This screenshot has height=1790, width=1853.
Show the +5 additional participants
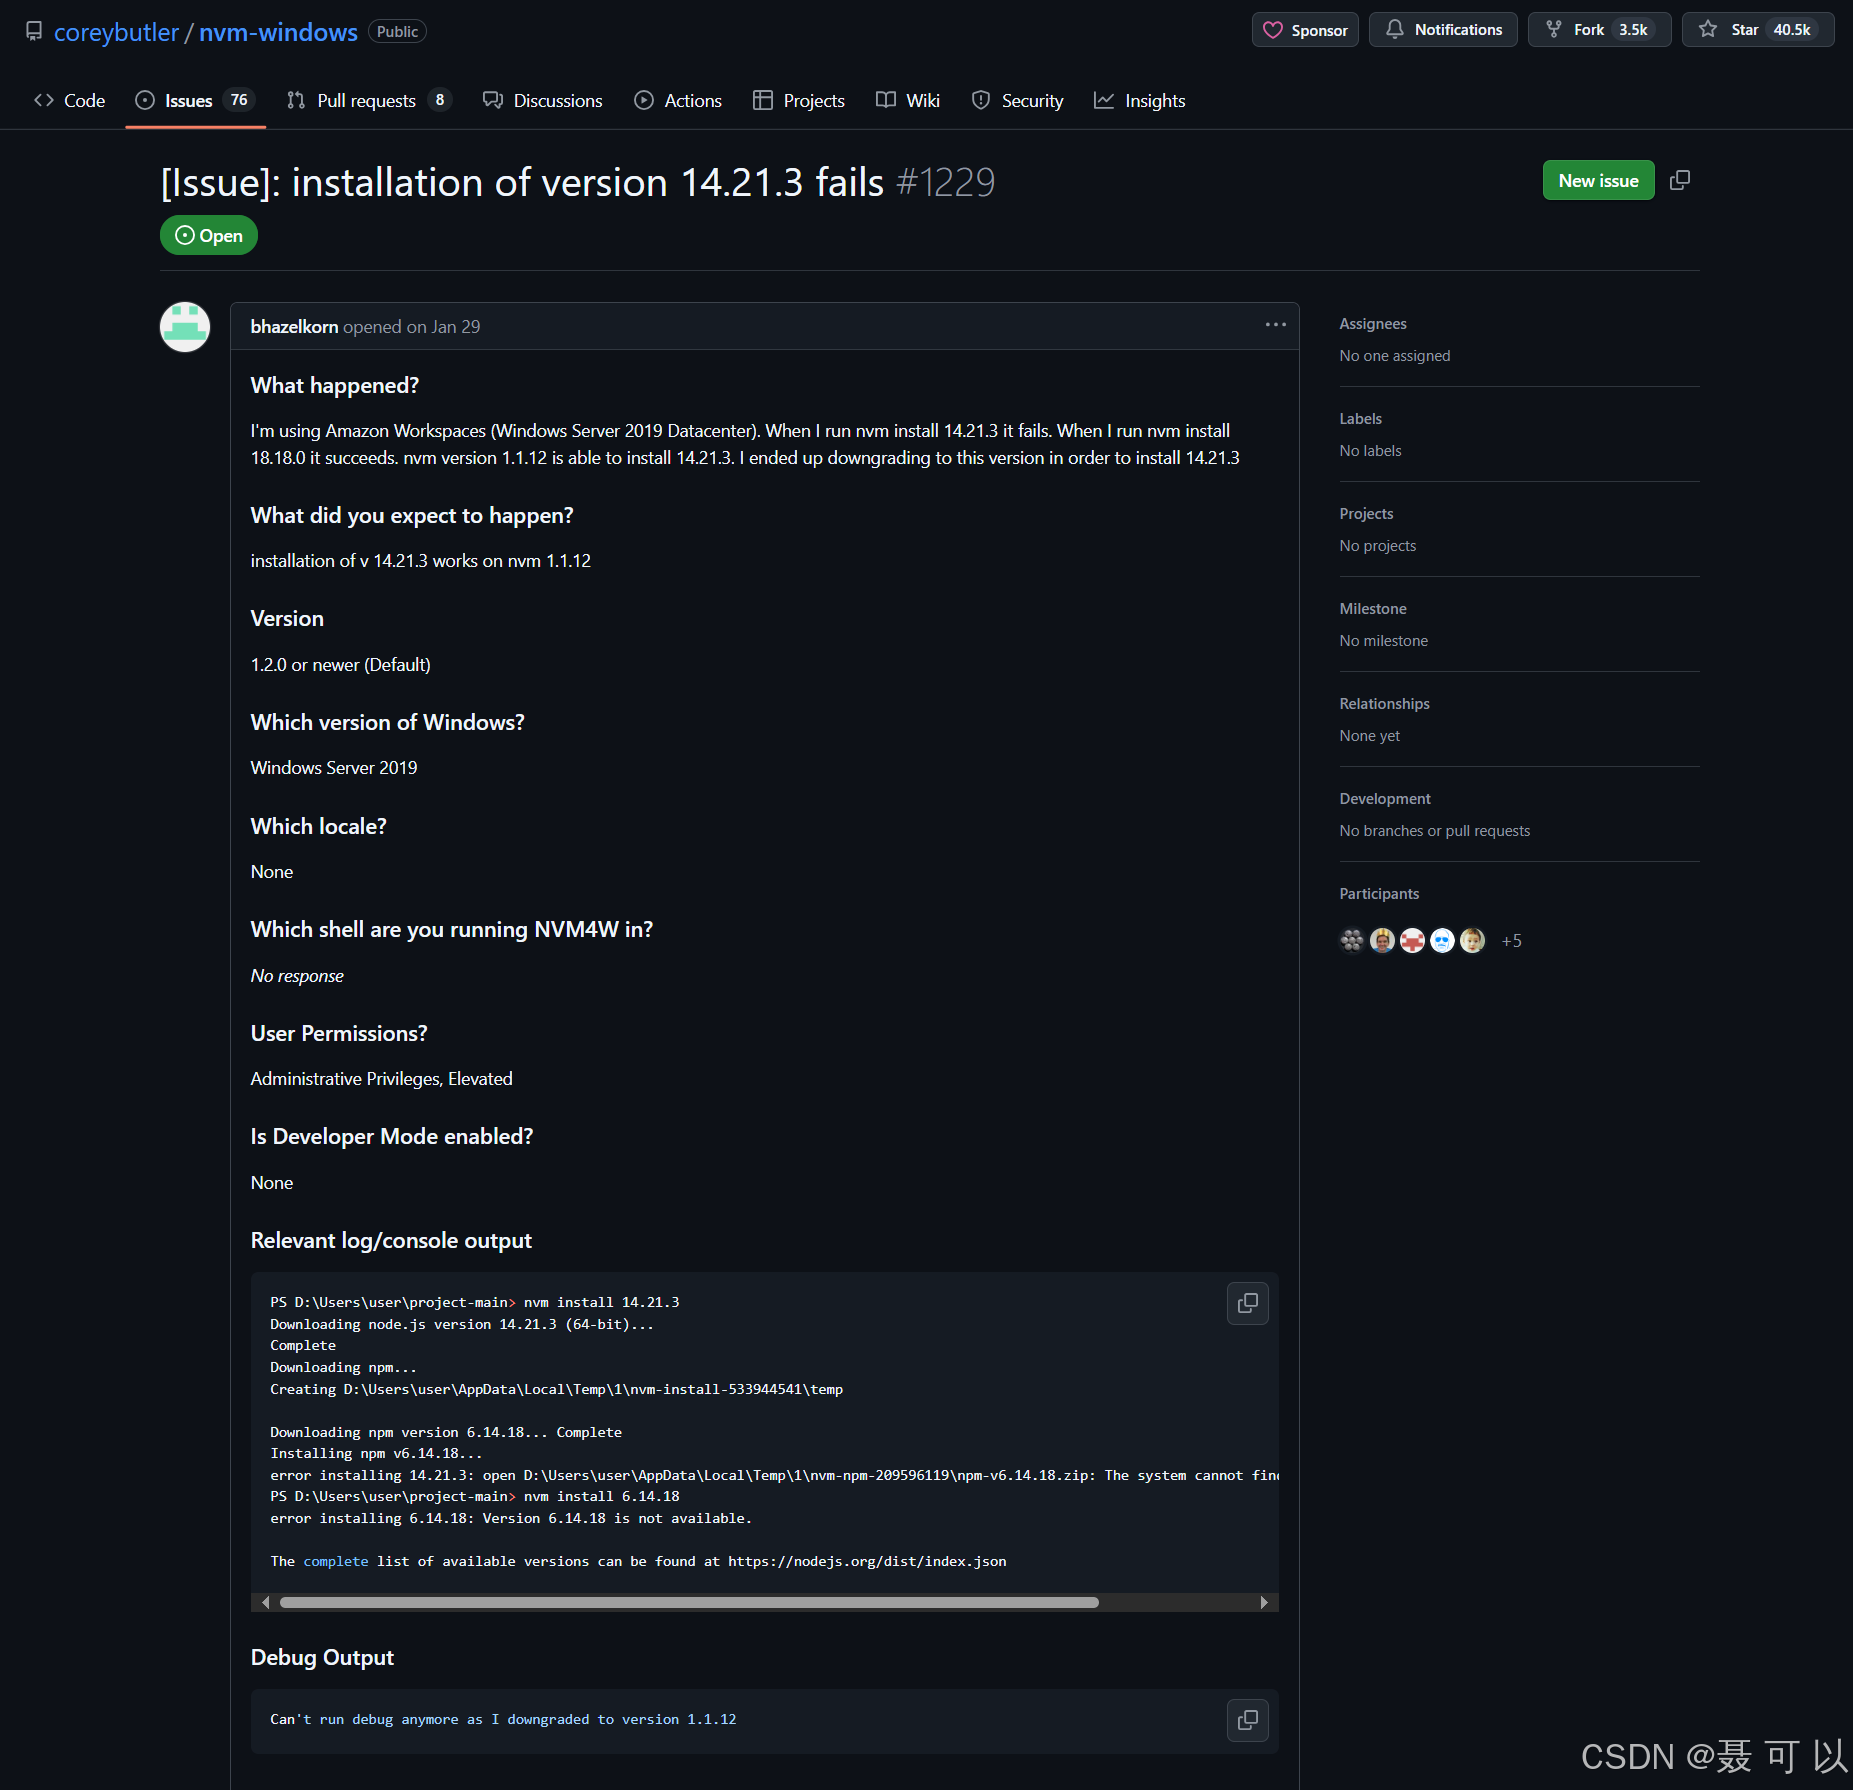(1511, 941)
